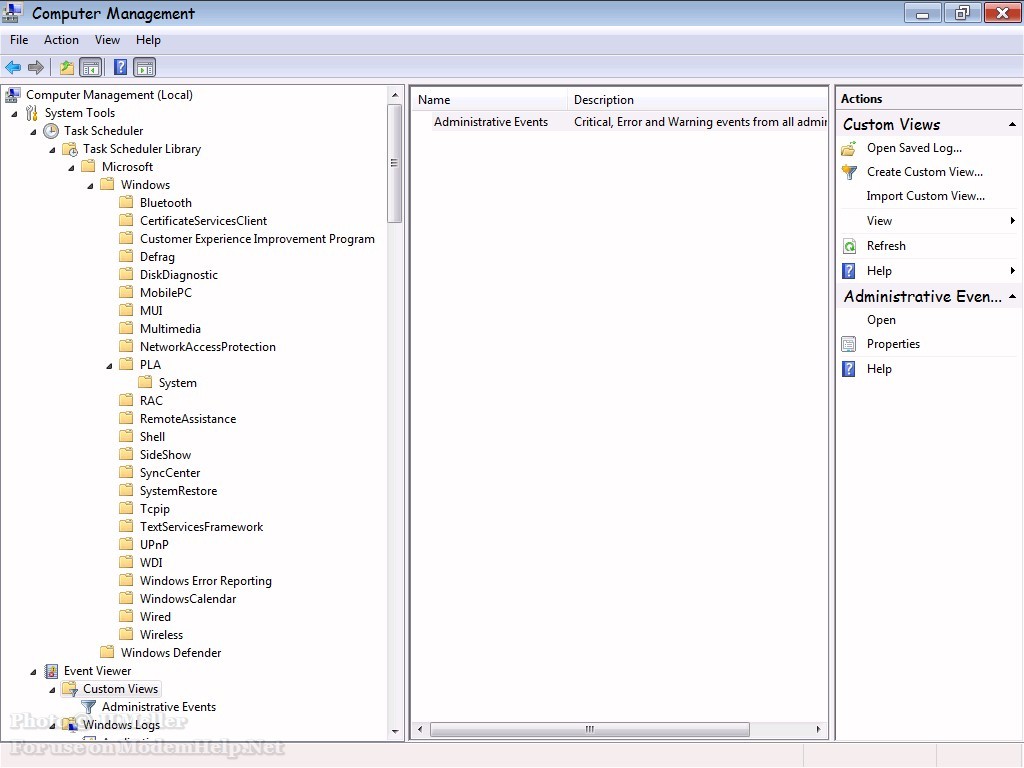Image resolution: width=1024 pixels, height=768 pixels.
Task: Click the Back arrow toolbar icon
Action: 13,67
